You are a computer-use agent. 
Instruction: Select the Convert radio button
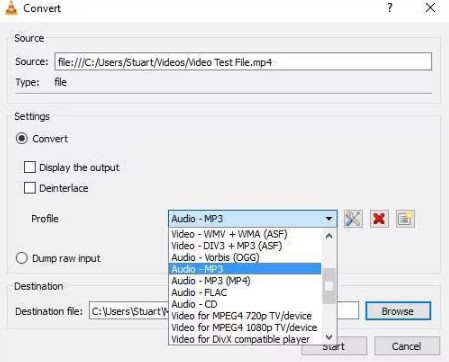point(22,138)
